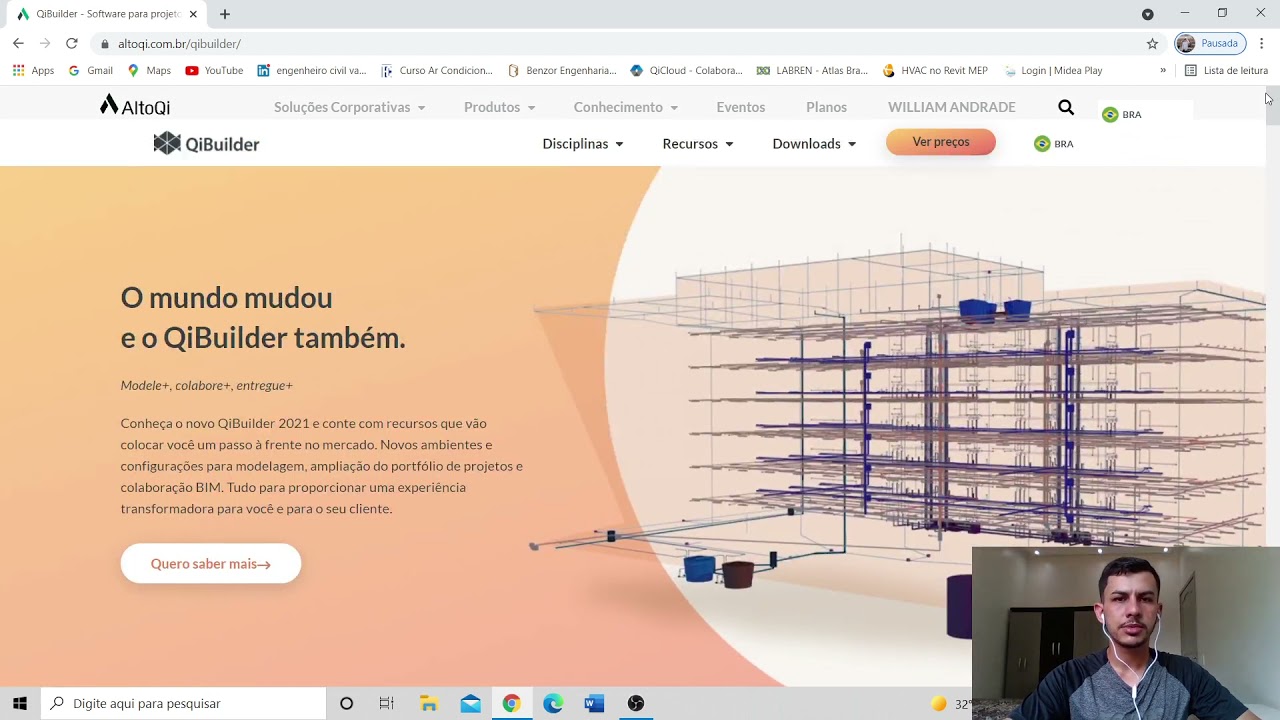Open Lista de leitura reading list
1280x720 pixels.
point(1226,70)
